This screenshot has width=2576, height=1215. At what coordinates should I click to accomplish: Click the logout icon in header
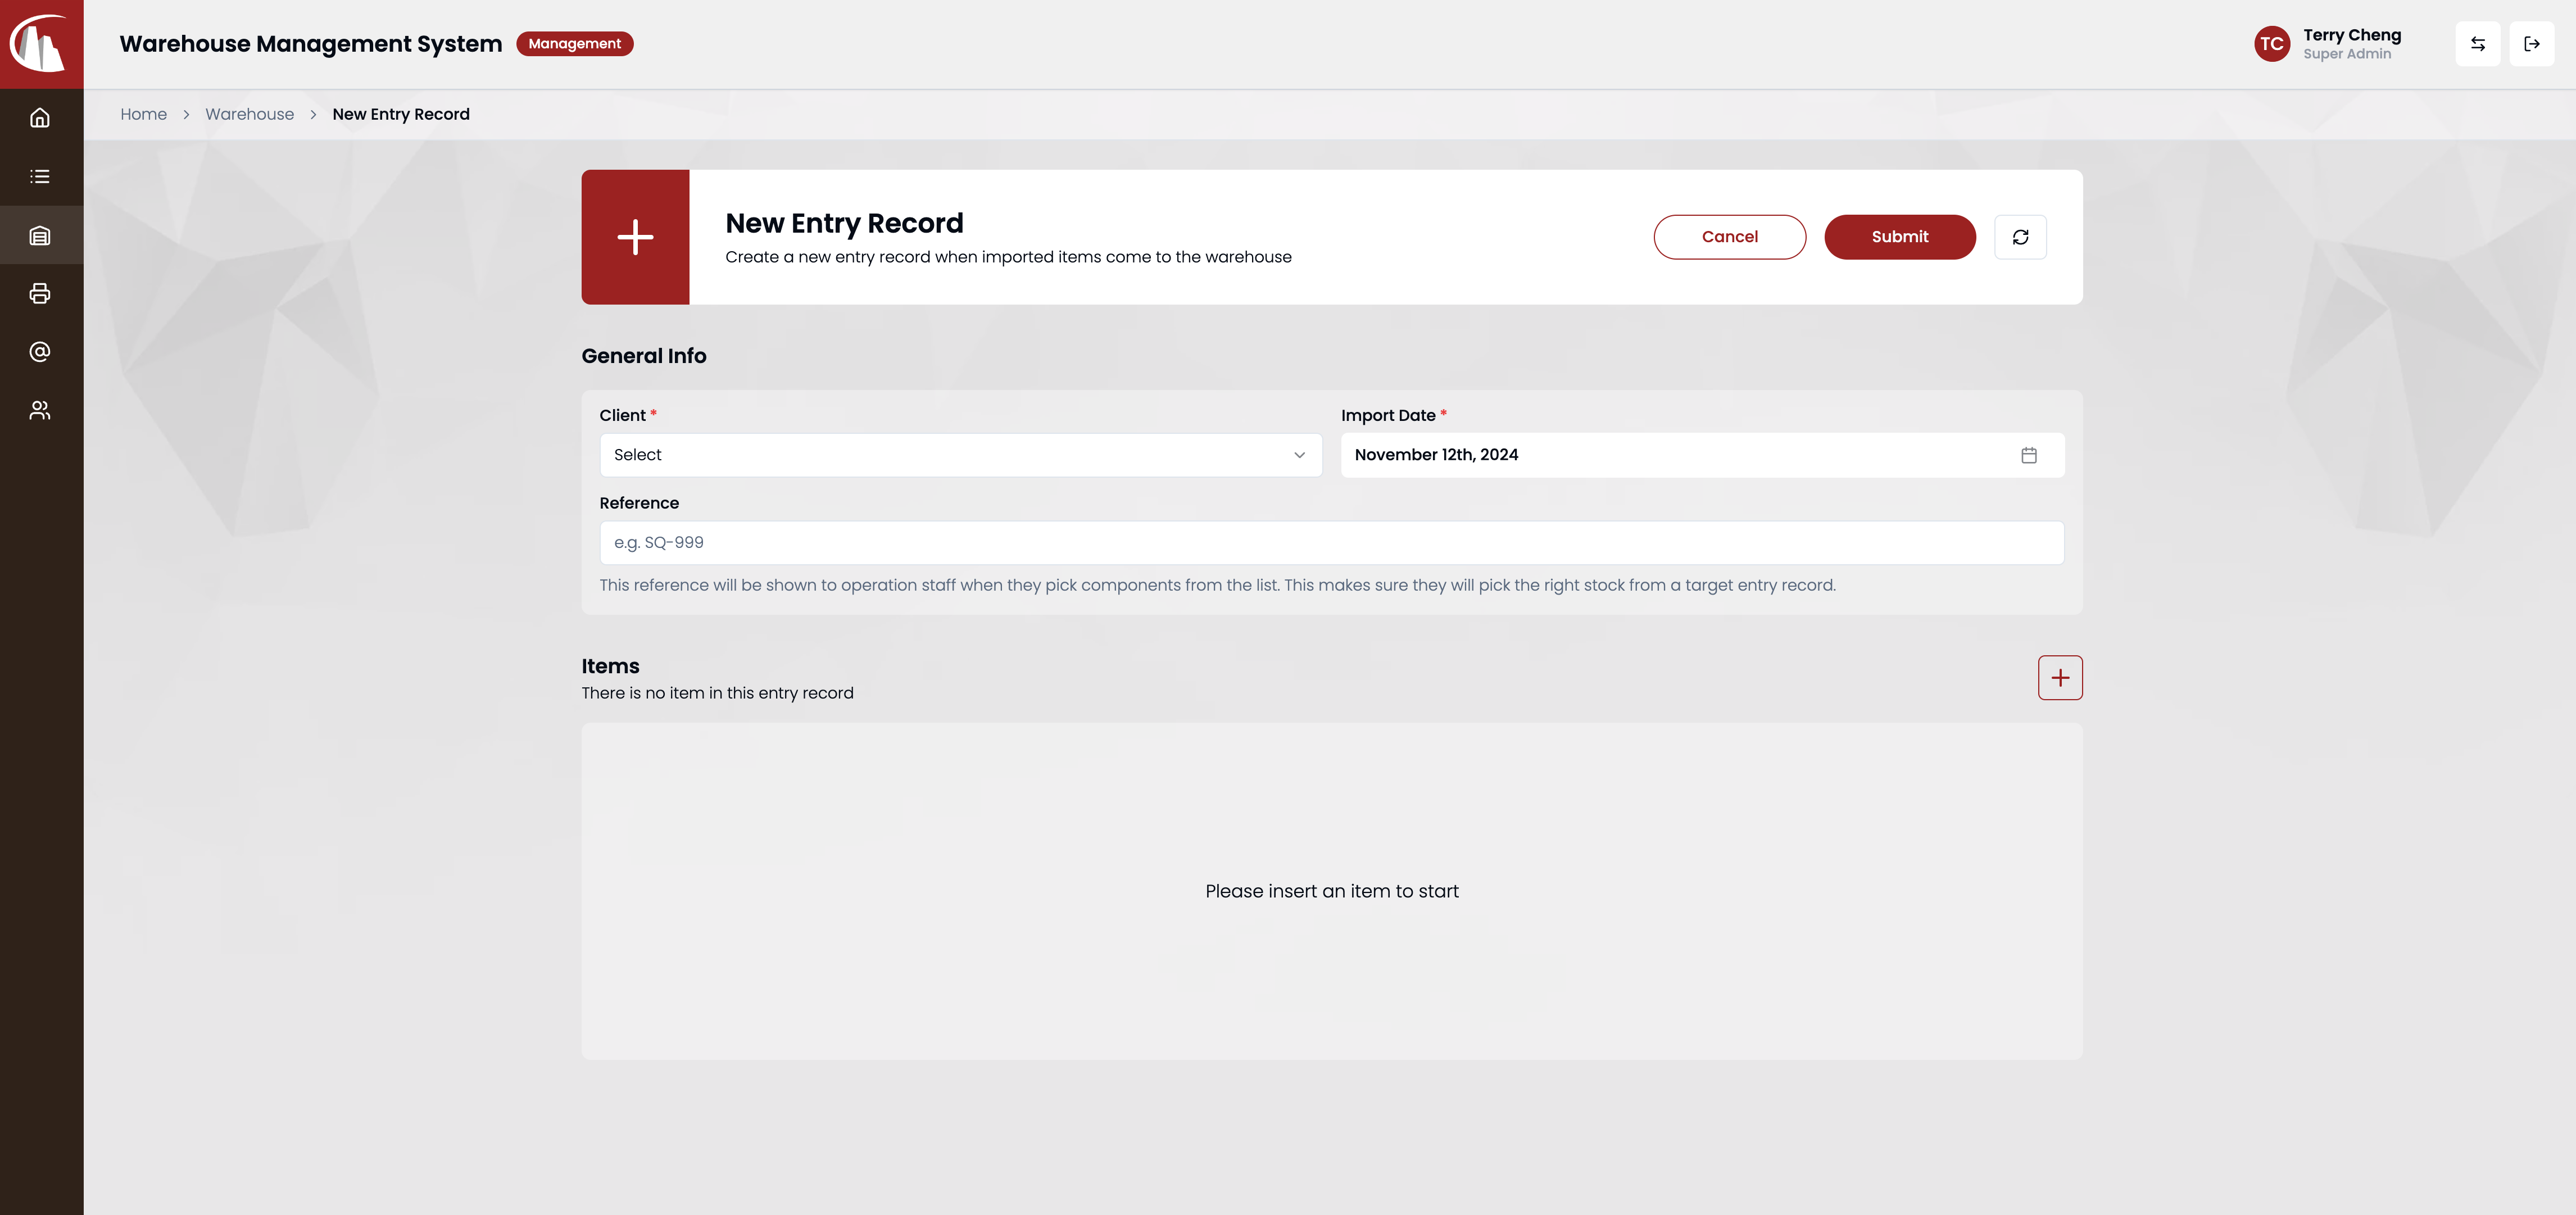(2532, 44)
